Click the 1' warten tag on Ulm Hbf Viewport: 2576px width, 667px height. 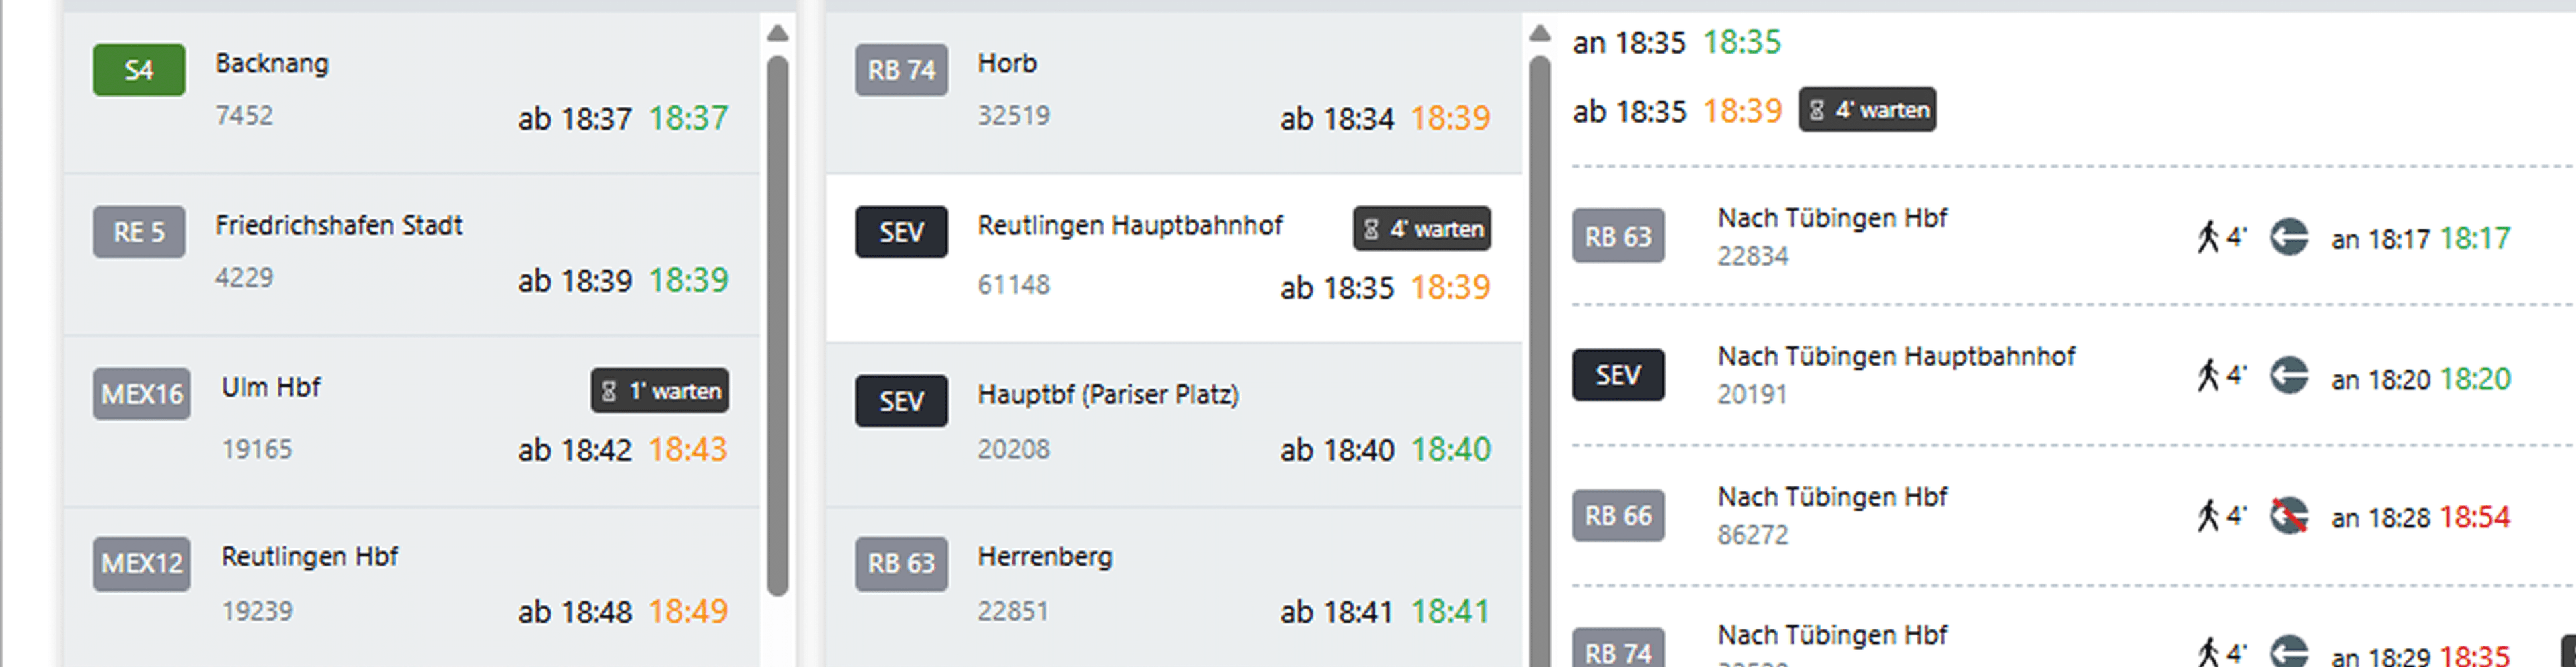[x=660, y=391]
